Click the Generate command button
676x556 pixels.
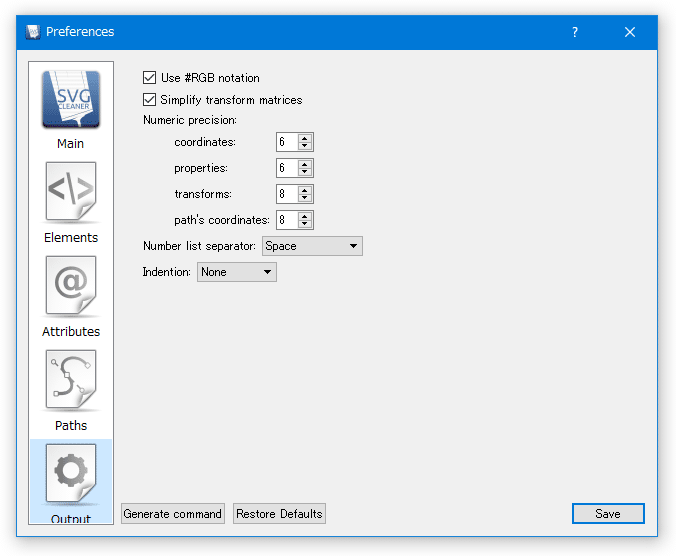(172, 514)
